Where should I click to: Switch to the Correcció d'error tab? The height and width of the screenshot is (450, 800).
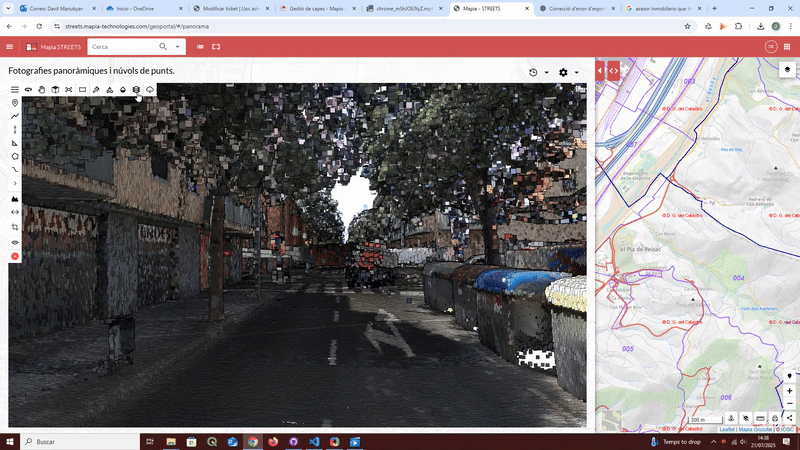point(578,9)
